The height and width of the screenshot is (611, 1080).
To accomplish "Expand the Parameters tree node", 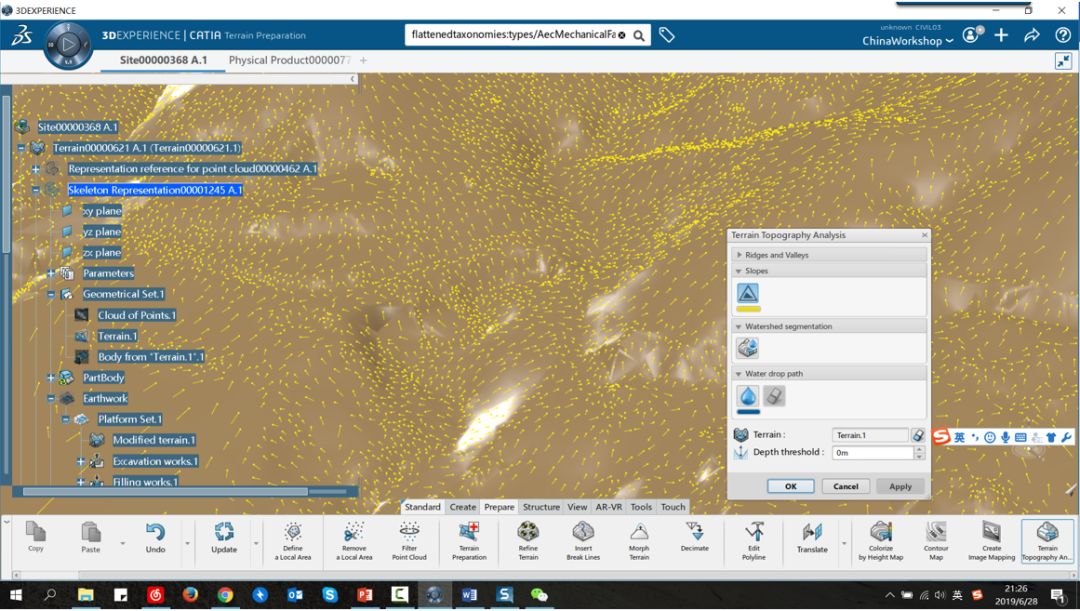I will pos(51,273).
